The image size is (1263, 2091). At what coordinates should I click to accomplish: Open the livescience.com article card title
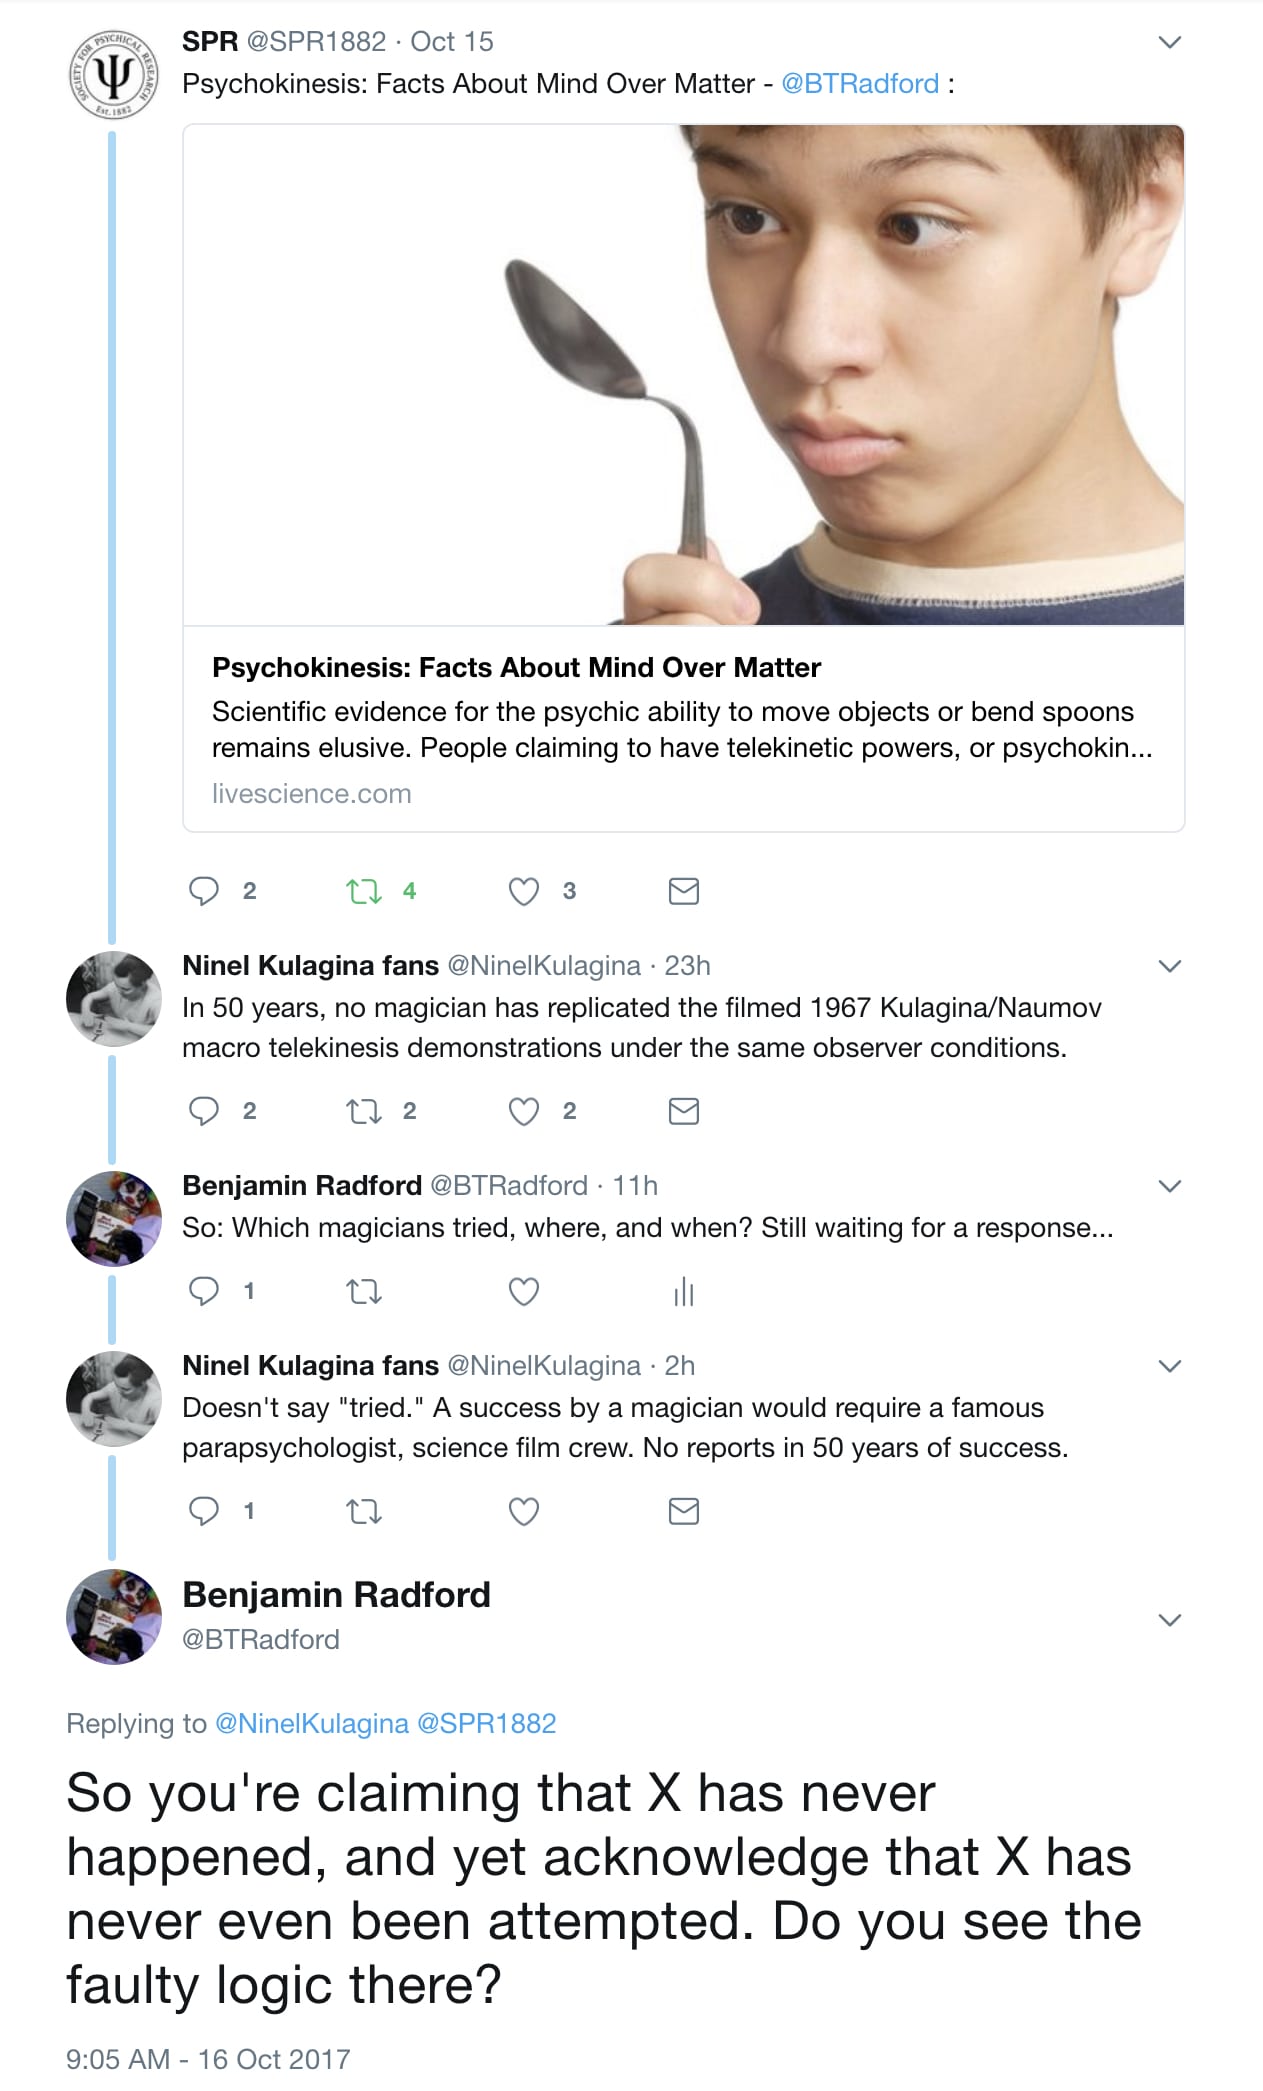[x=516, y=667]
